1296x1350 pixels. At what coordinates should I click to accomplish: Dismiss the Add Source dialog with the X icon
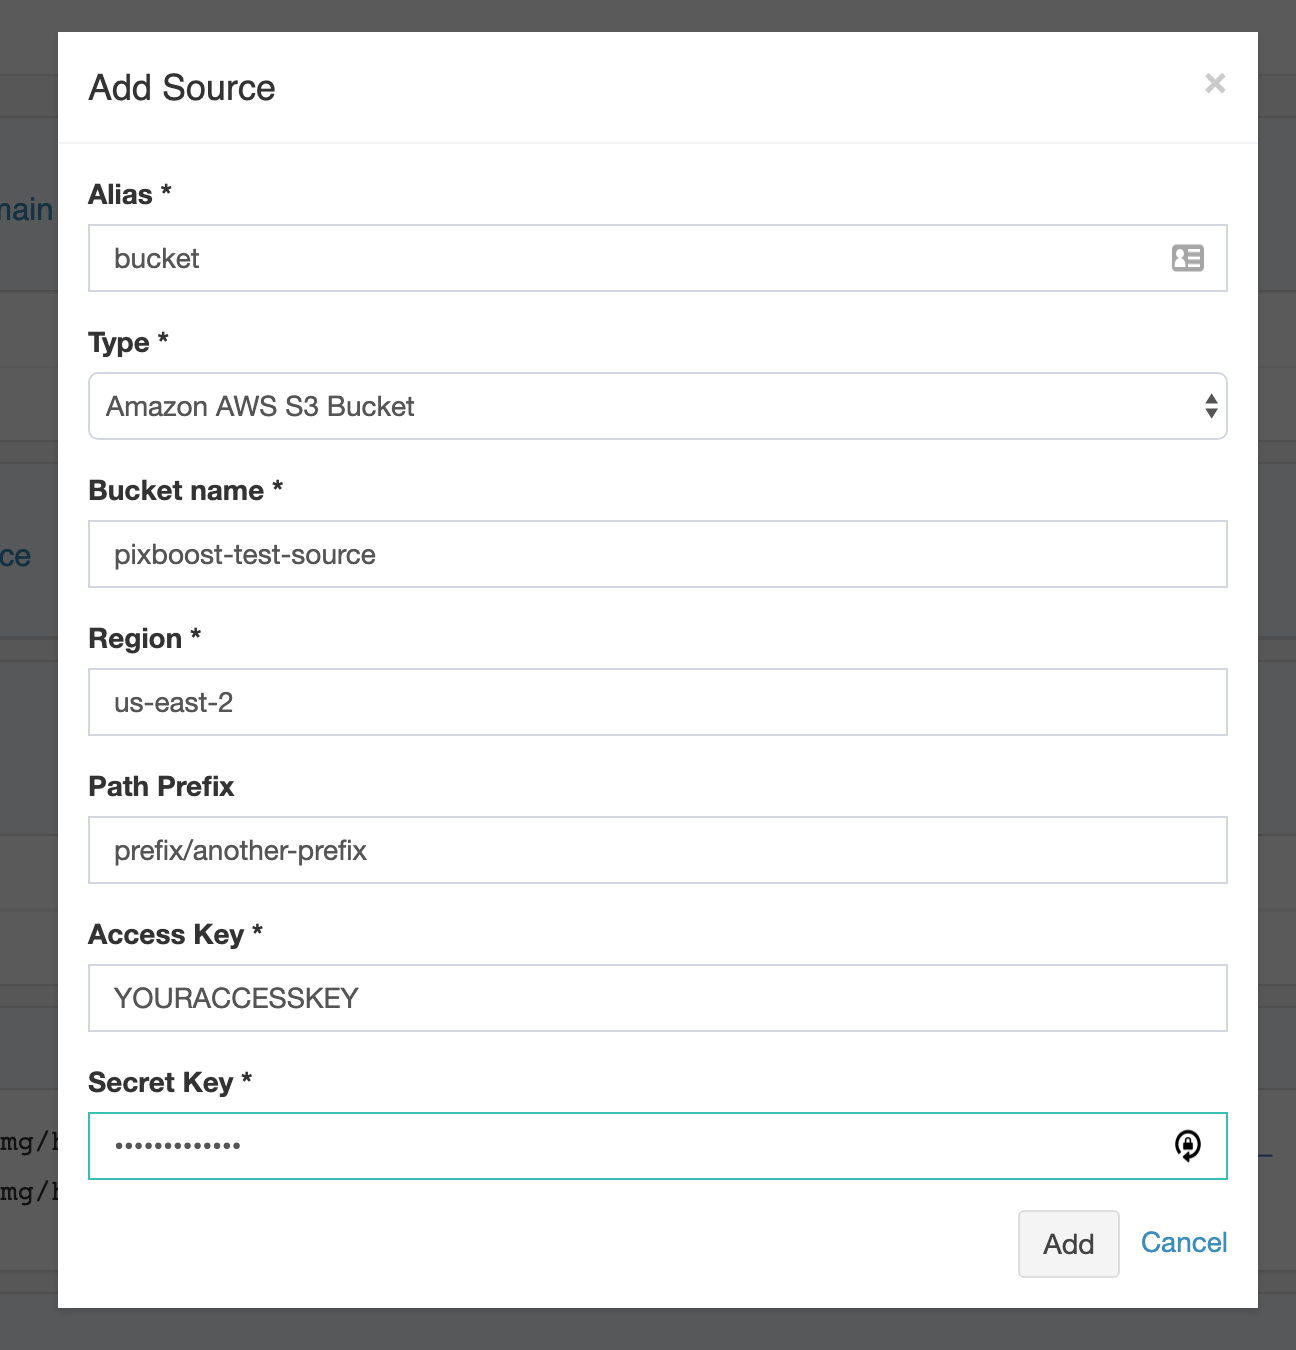pyautogui.click(x=1215, y=84)
